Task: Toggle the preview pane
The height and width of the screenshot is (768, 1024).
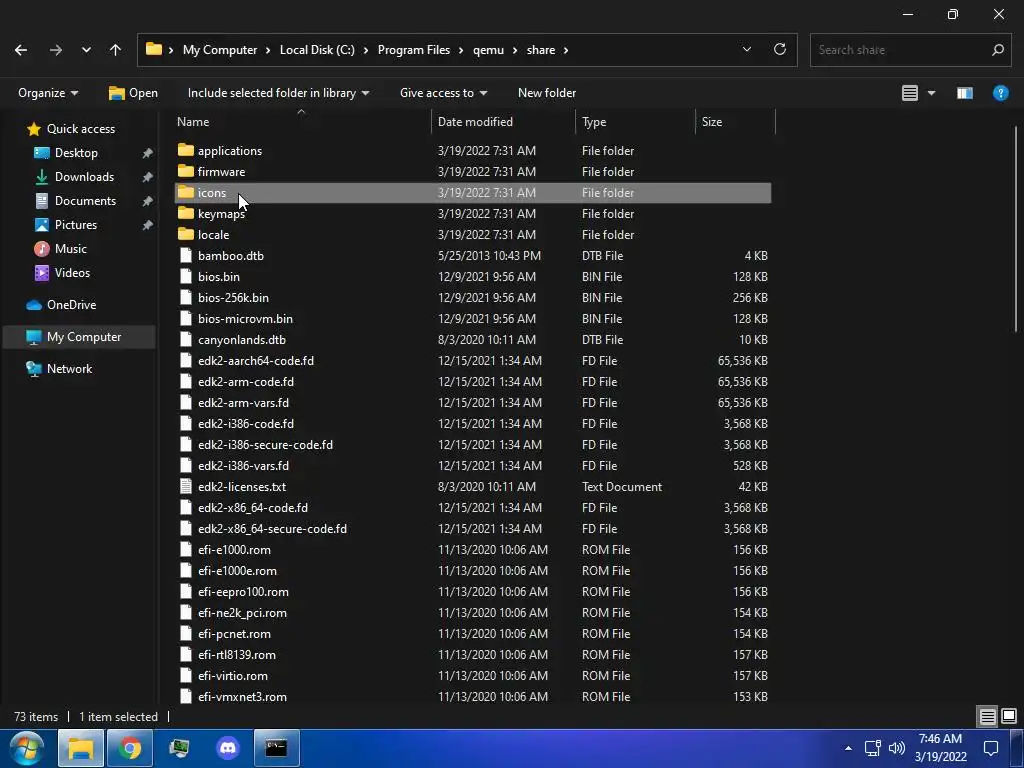Action: (965, 93)
